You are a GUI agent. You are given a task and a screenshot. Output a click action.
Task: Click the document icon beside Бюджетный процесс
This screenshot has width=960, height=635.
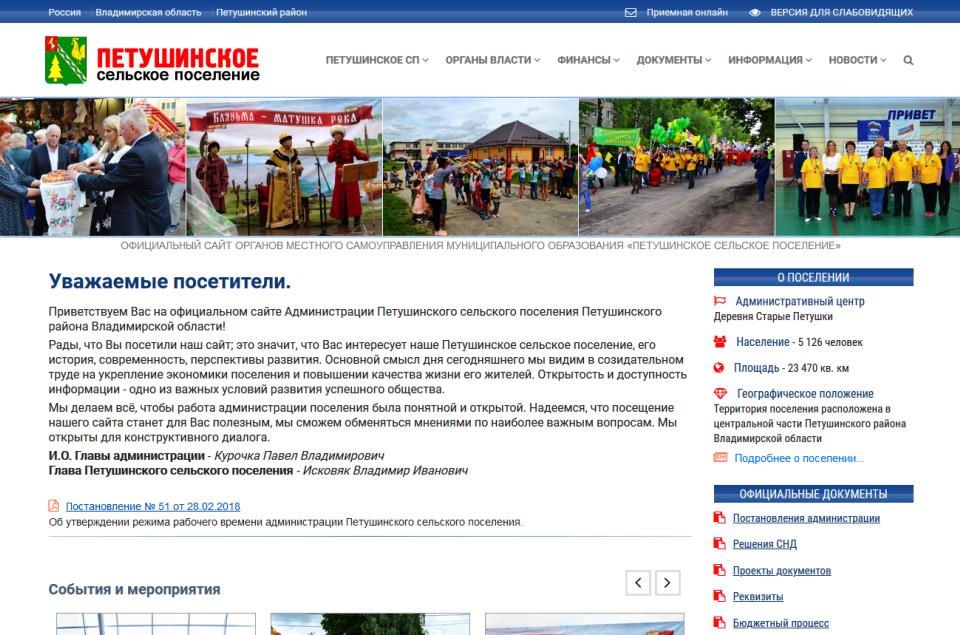pos(719,623)
